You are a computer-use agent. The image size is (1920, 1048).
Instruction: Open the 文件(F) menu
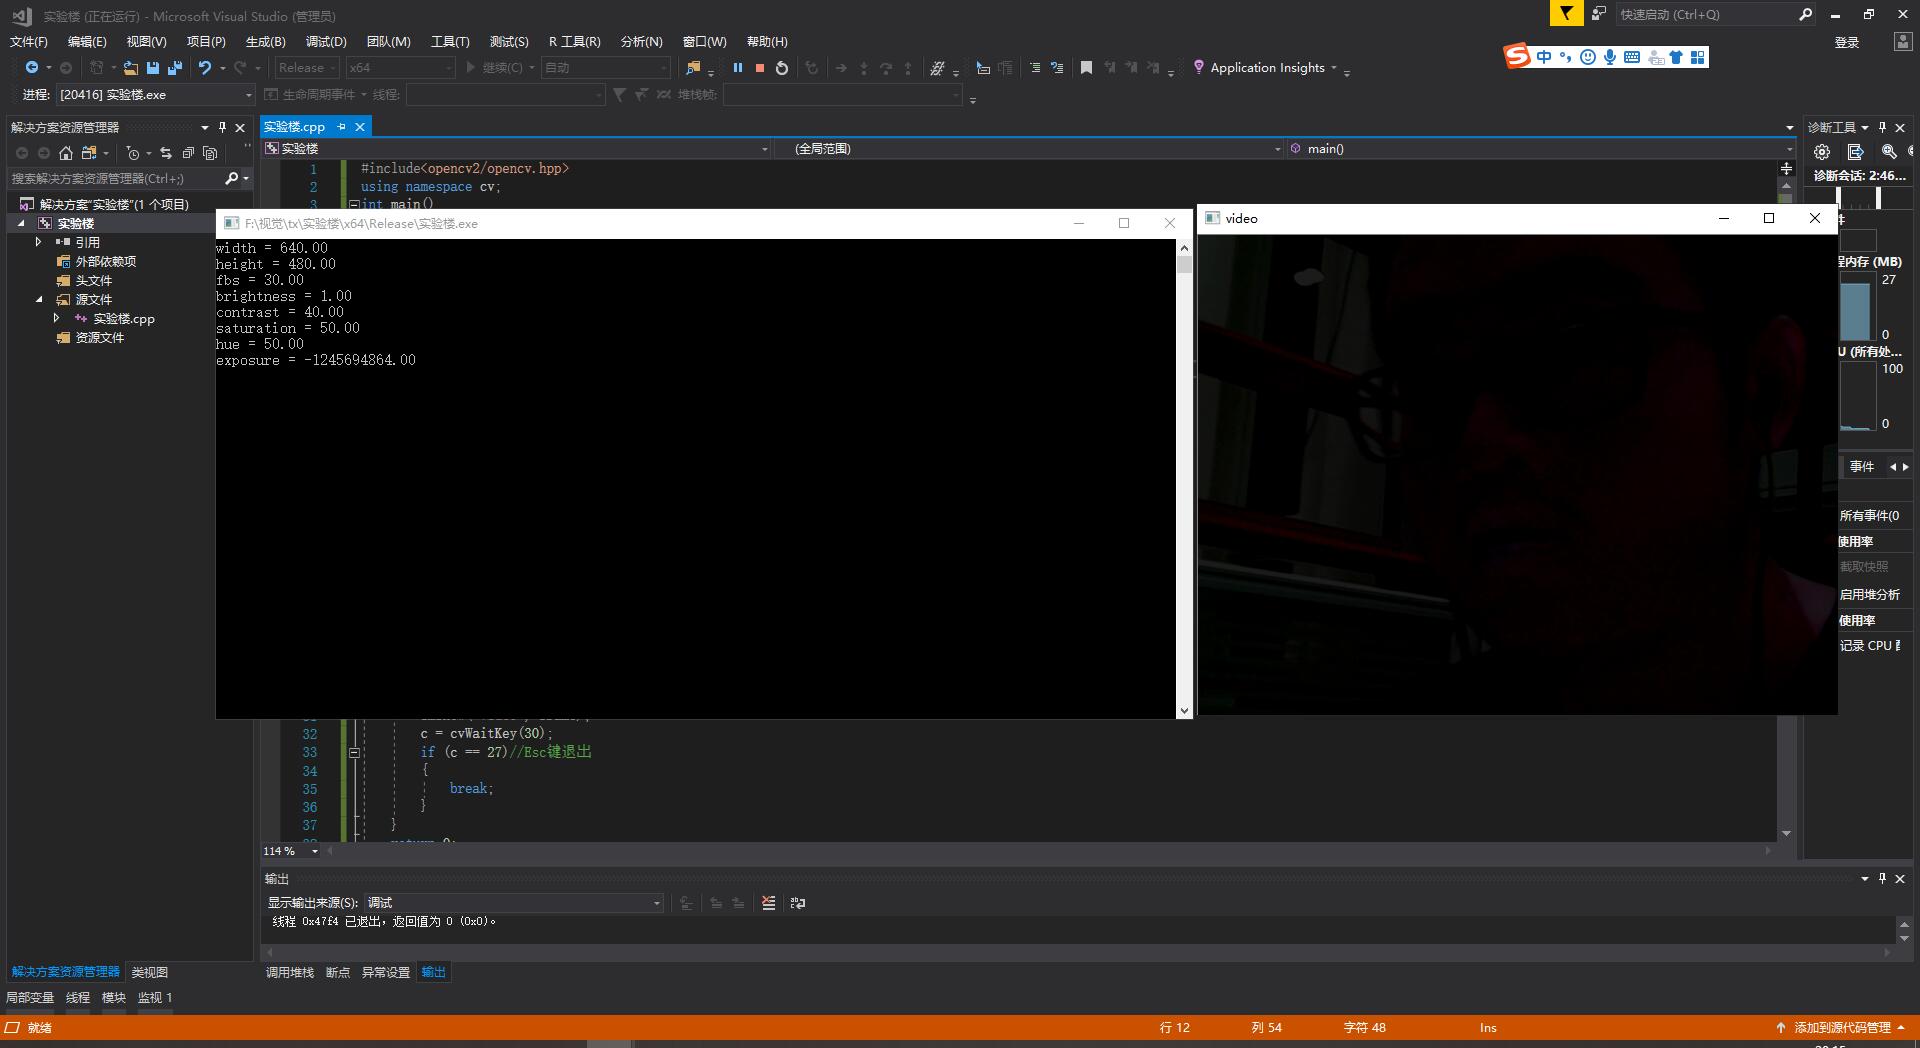(x=28, y=41)
